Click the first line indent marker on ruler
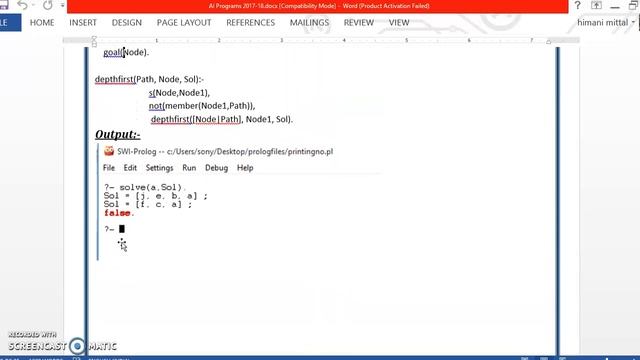The width and height of the screenshot is (640, 360). pyautogui.click(x=94, y=38)
